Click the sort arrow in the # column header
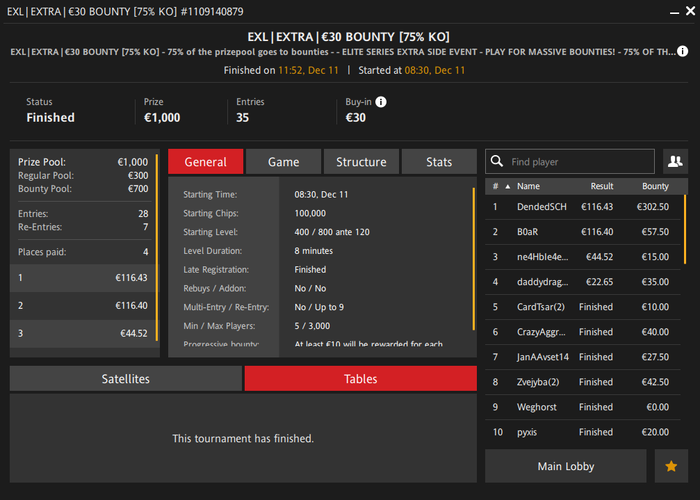Image resolution: width=700 pixels, height=500 pixels. (508, 187)
